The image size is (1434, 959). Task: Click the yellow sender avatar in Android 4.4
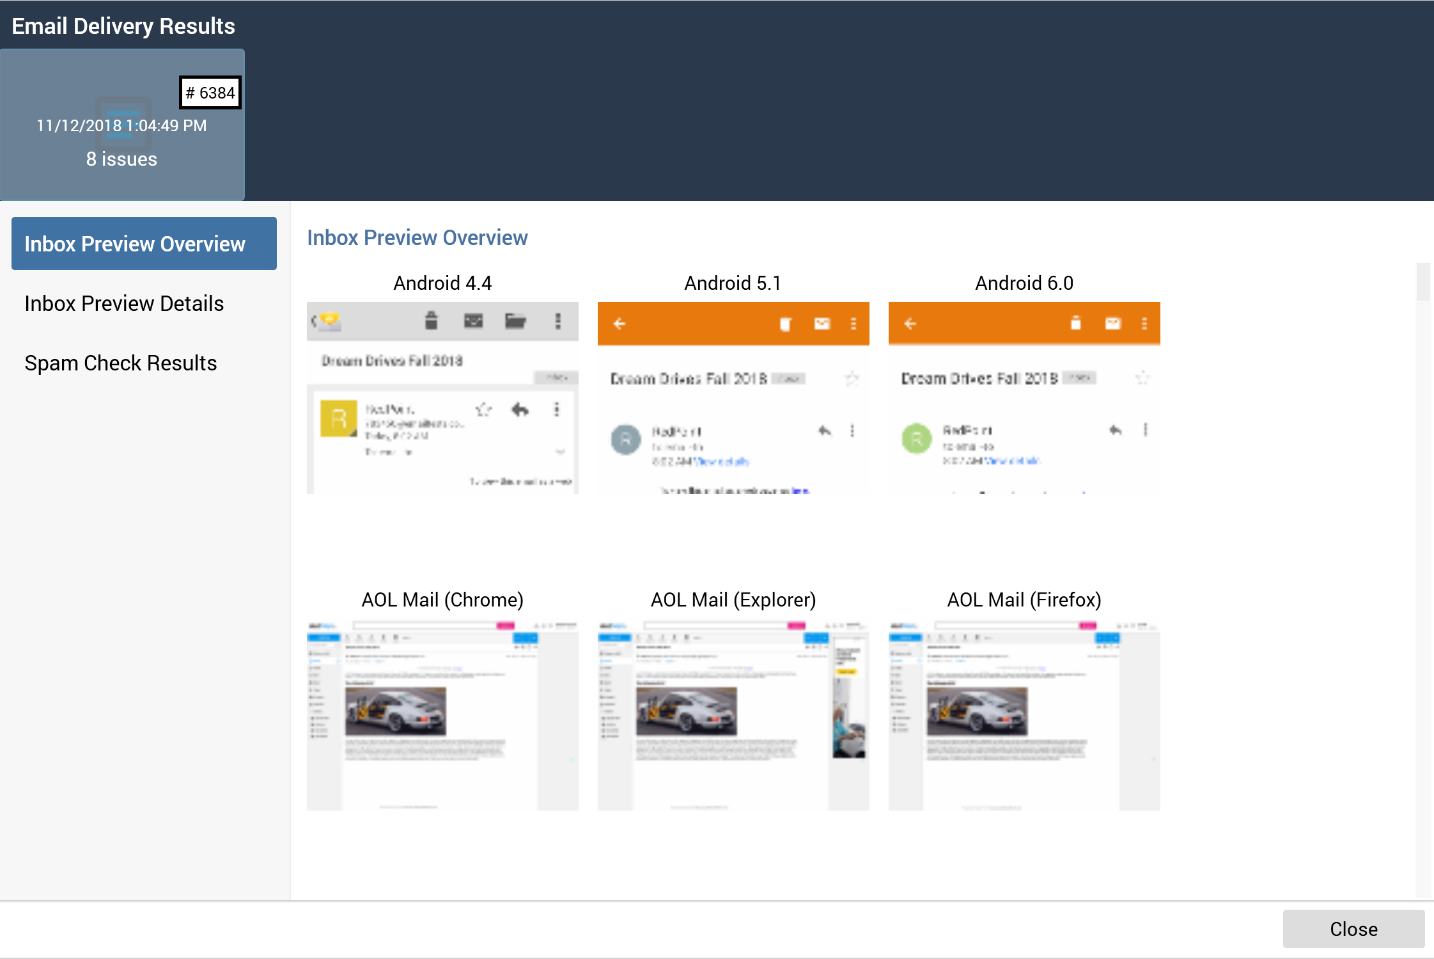tap(339, 417)
